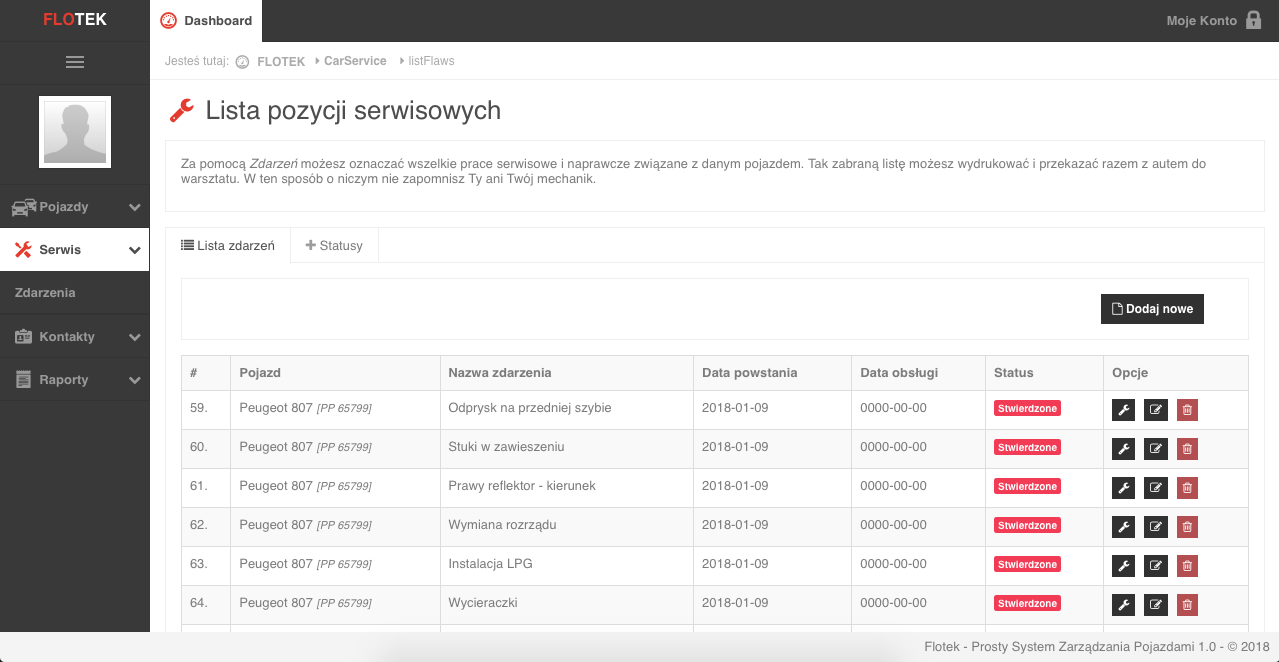Go to FLOTEK breadcrumb link
1279x662 pixels.
(281, 61)
